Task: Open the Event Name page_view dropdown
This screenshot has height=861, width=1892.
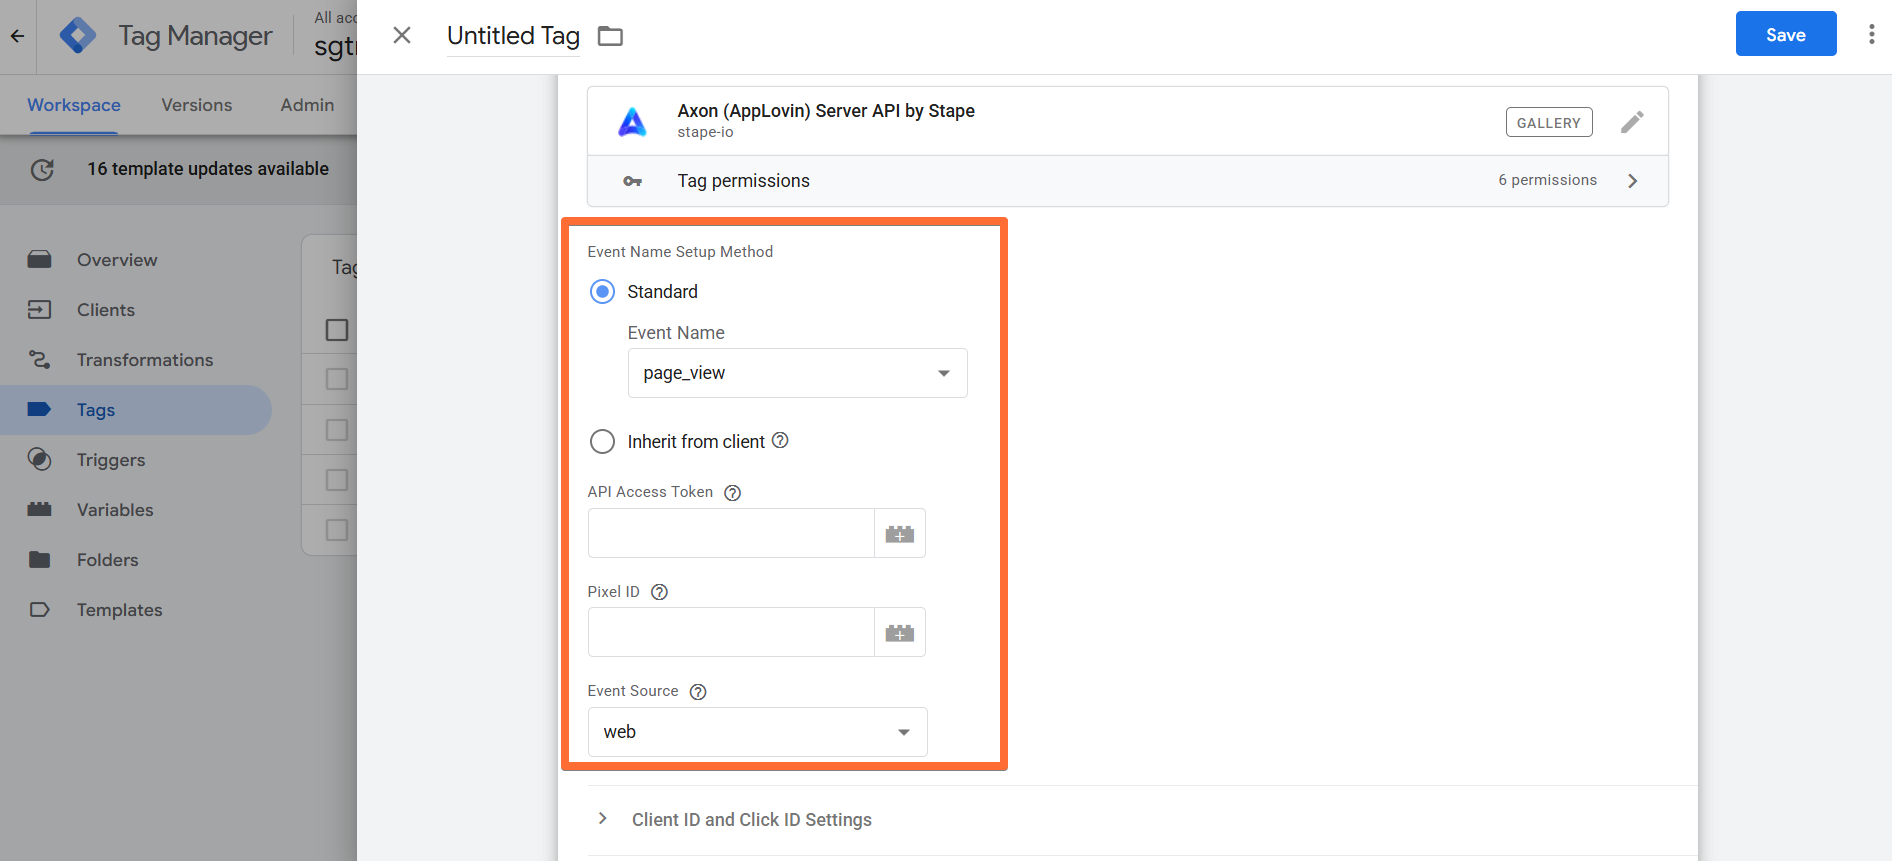Action: (x=797, y=373)
